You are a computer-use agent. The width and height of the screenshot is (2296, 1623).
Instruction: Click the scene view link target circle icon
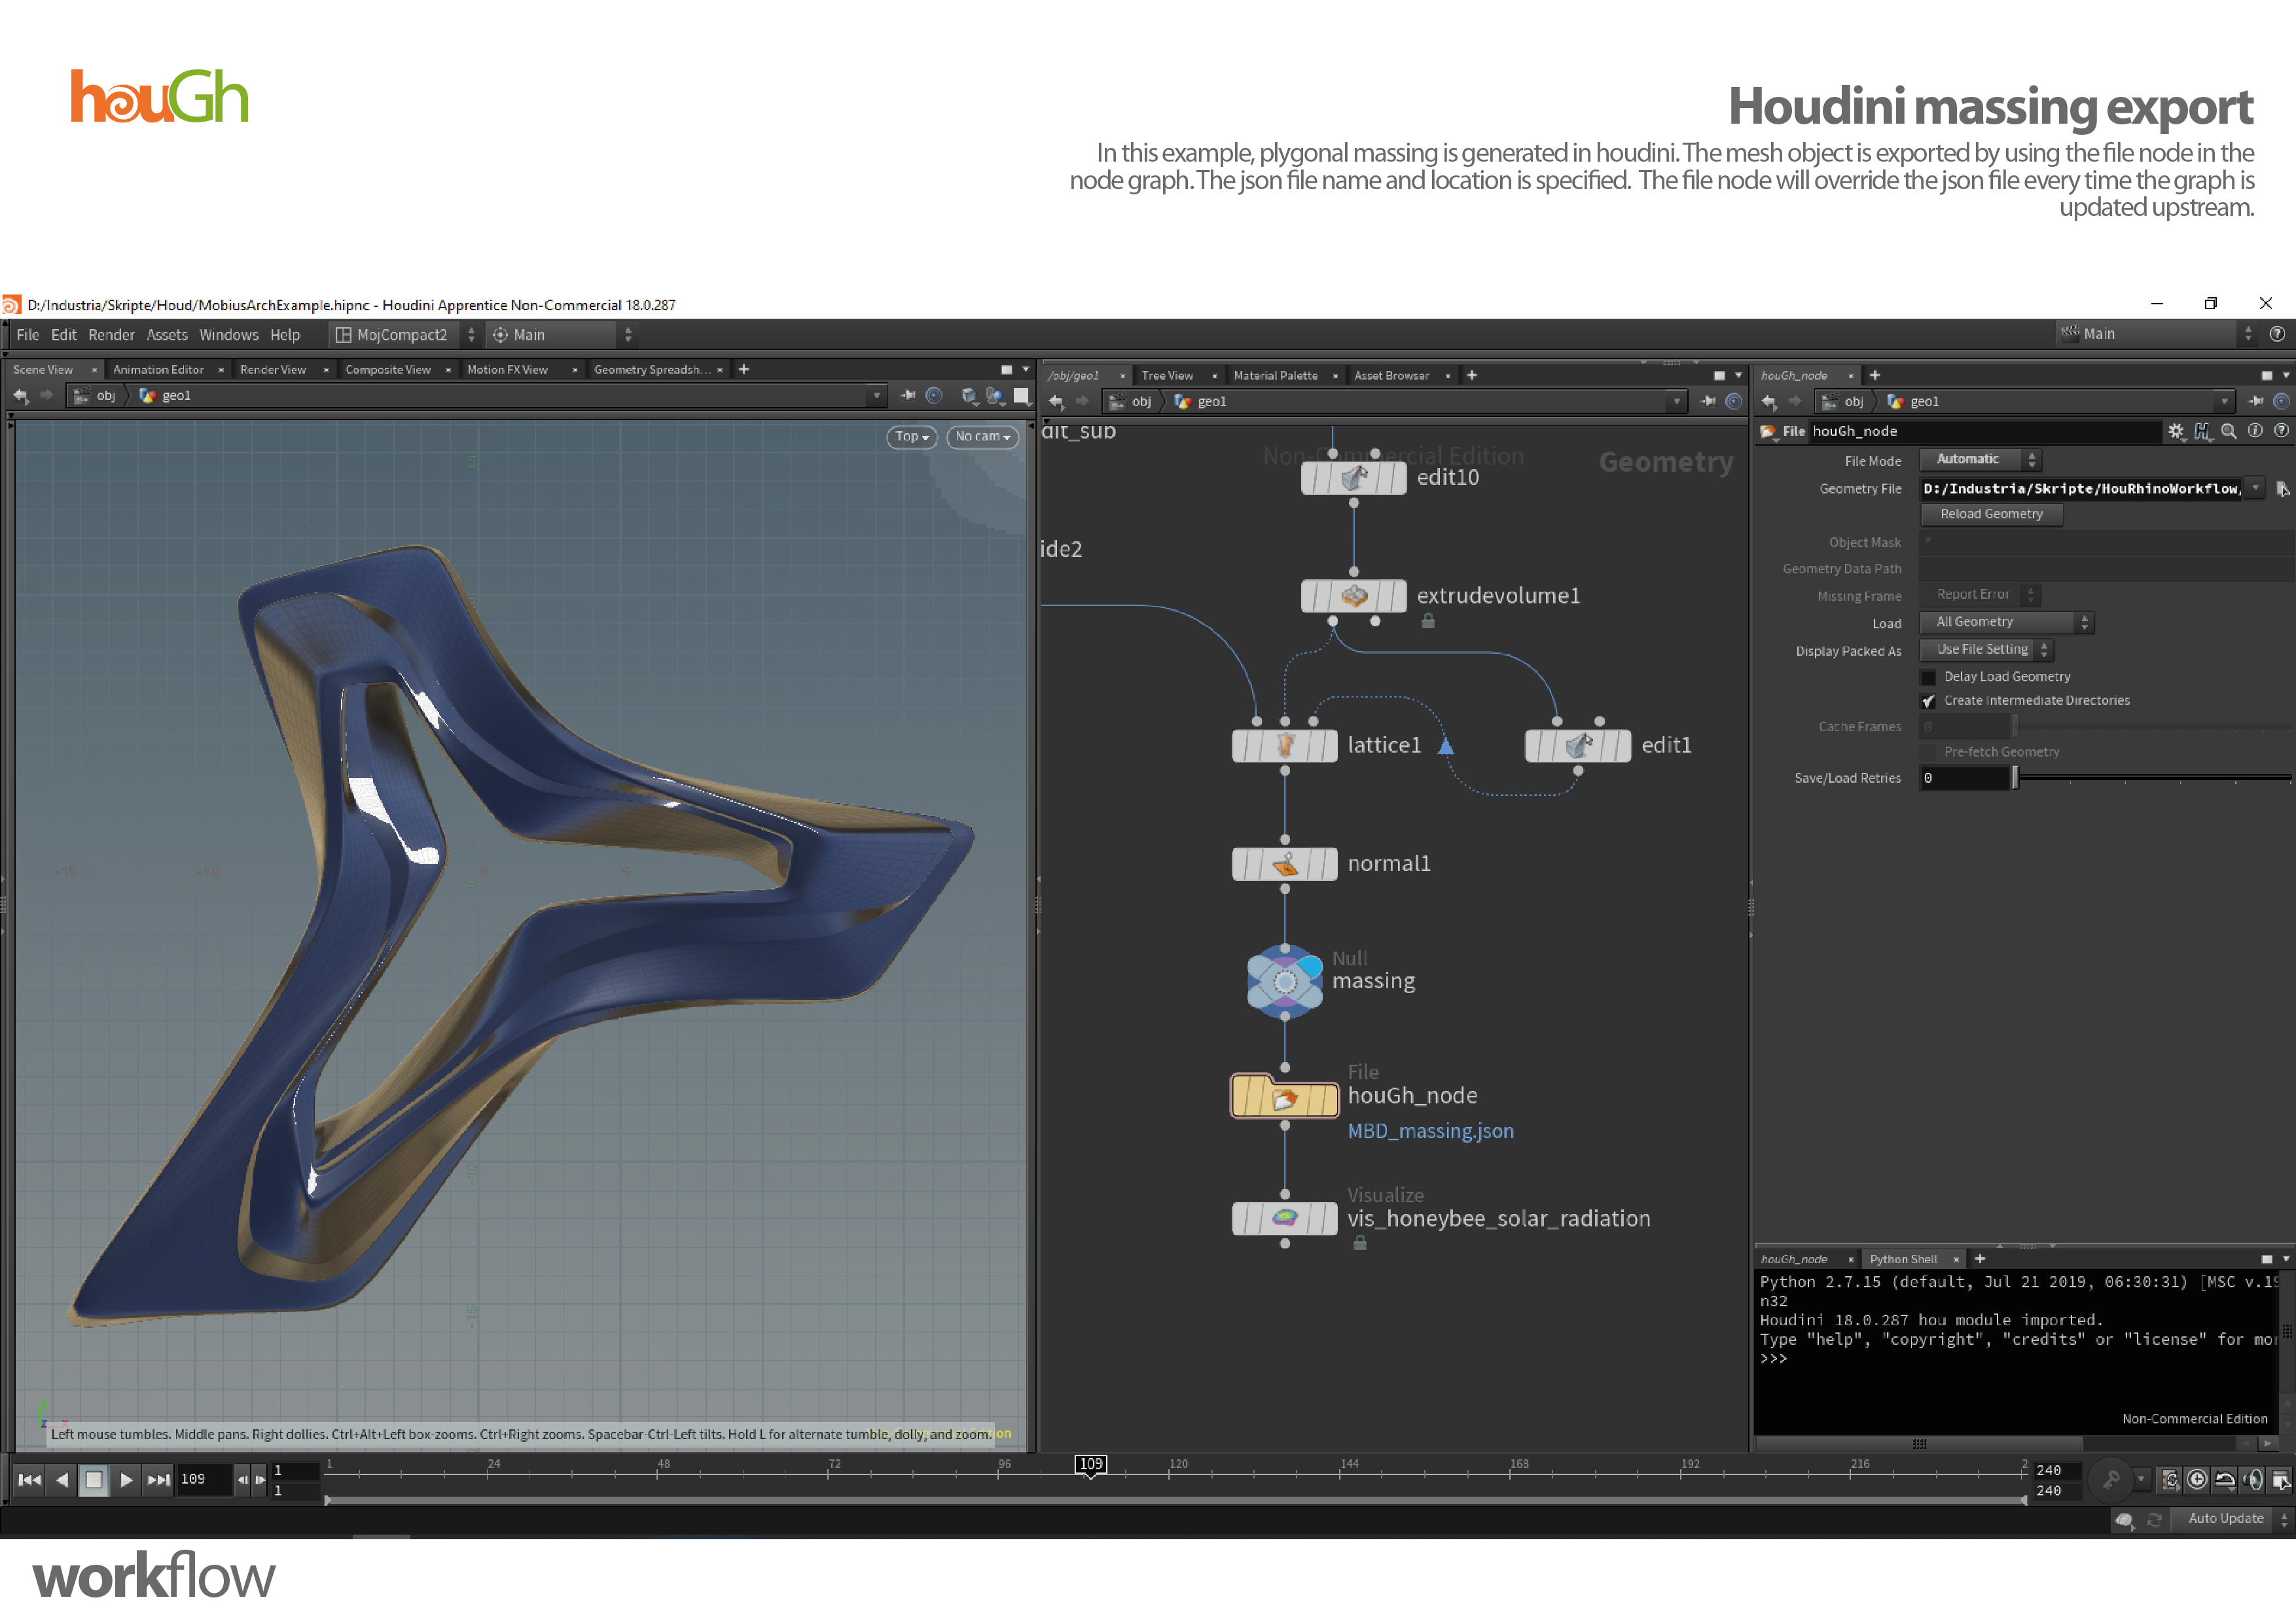[x=934, y=396]
